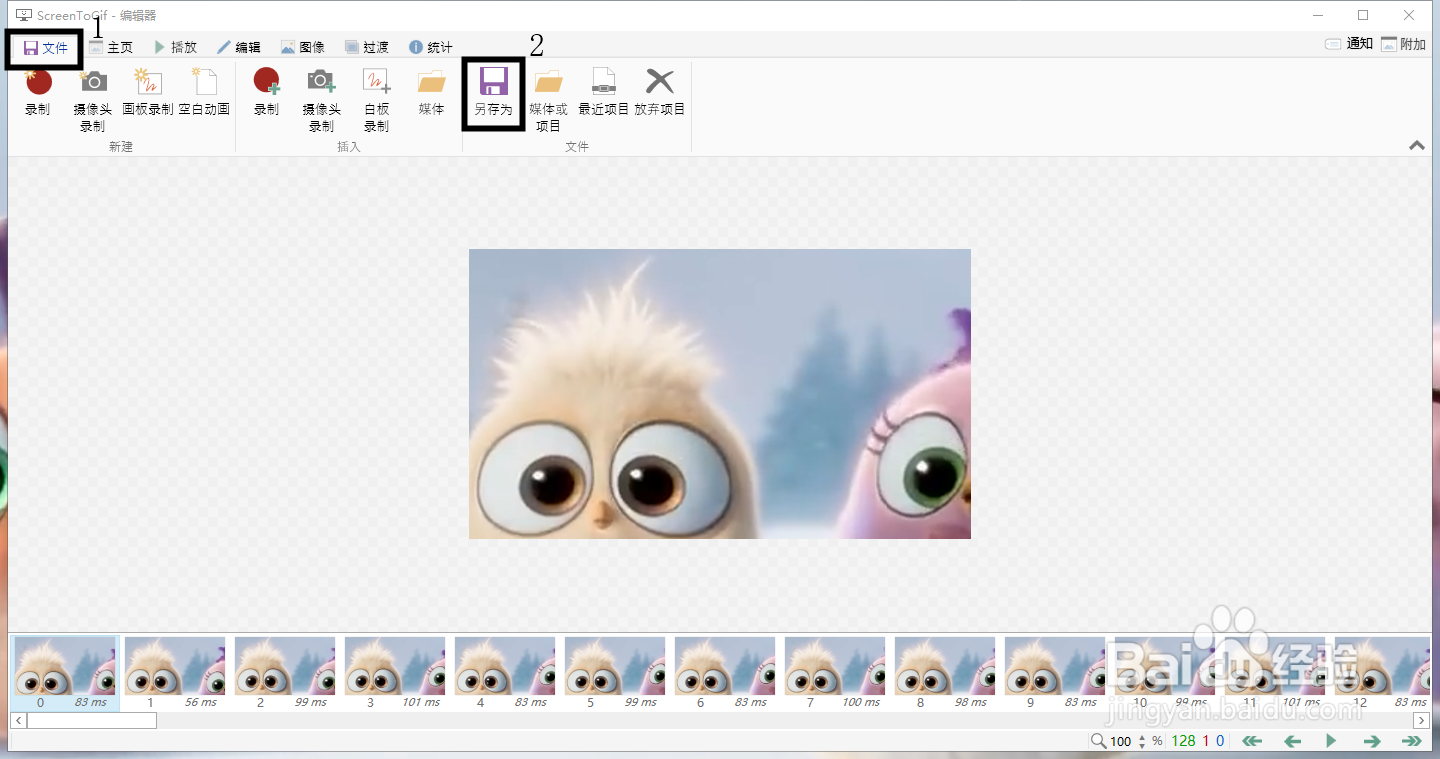Start new 录制 in 新建 group

click(x=38, y=93)
